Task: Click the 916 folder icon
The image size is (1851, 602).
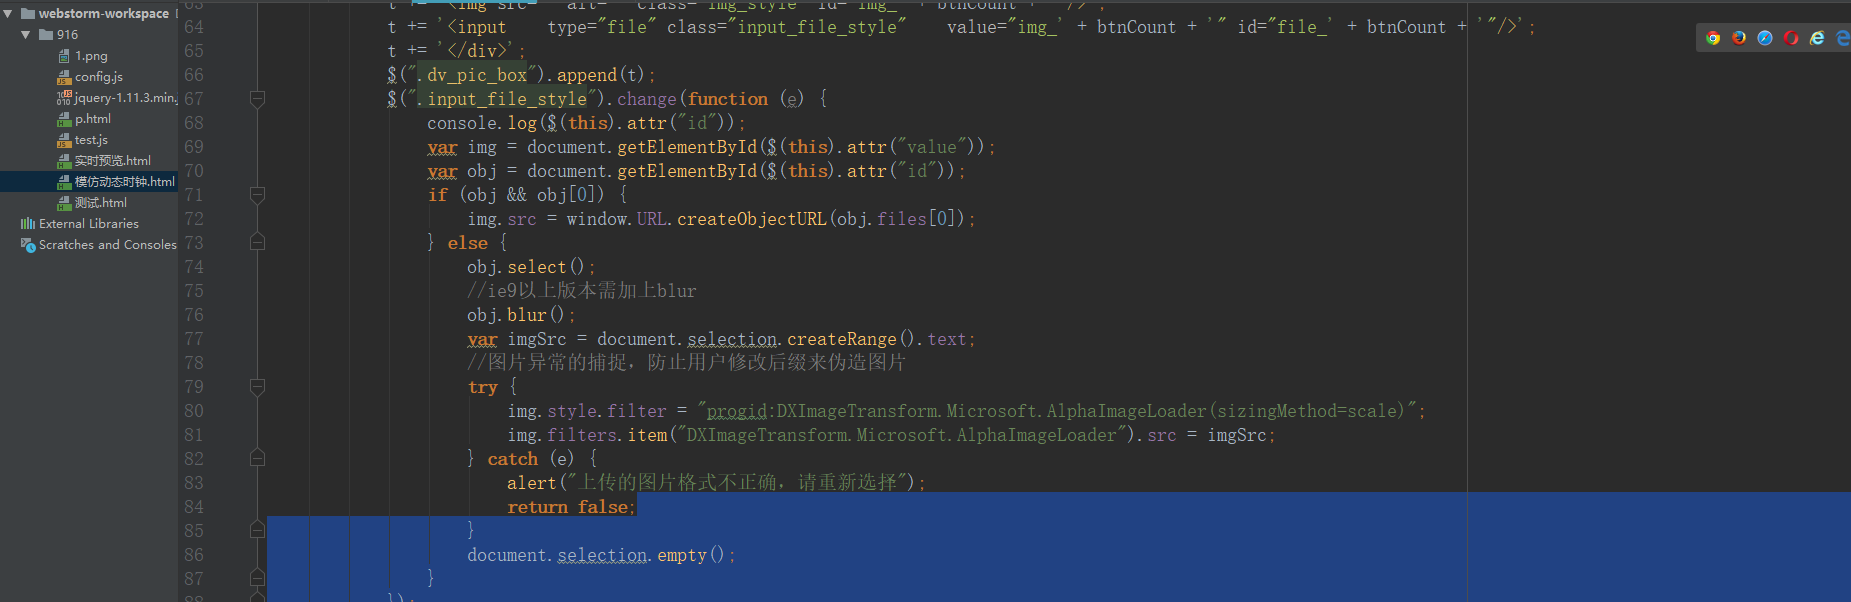Action: (x=46, y=35)
